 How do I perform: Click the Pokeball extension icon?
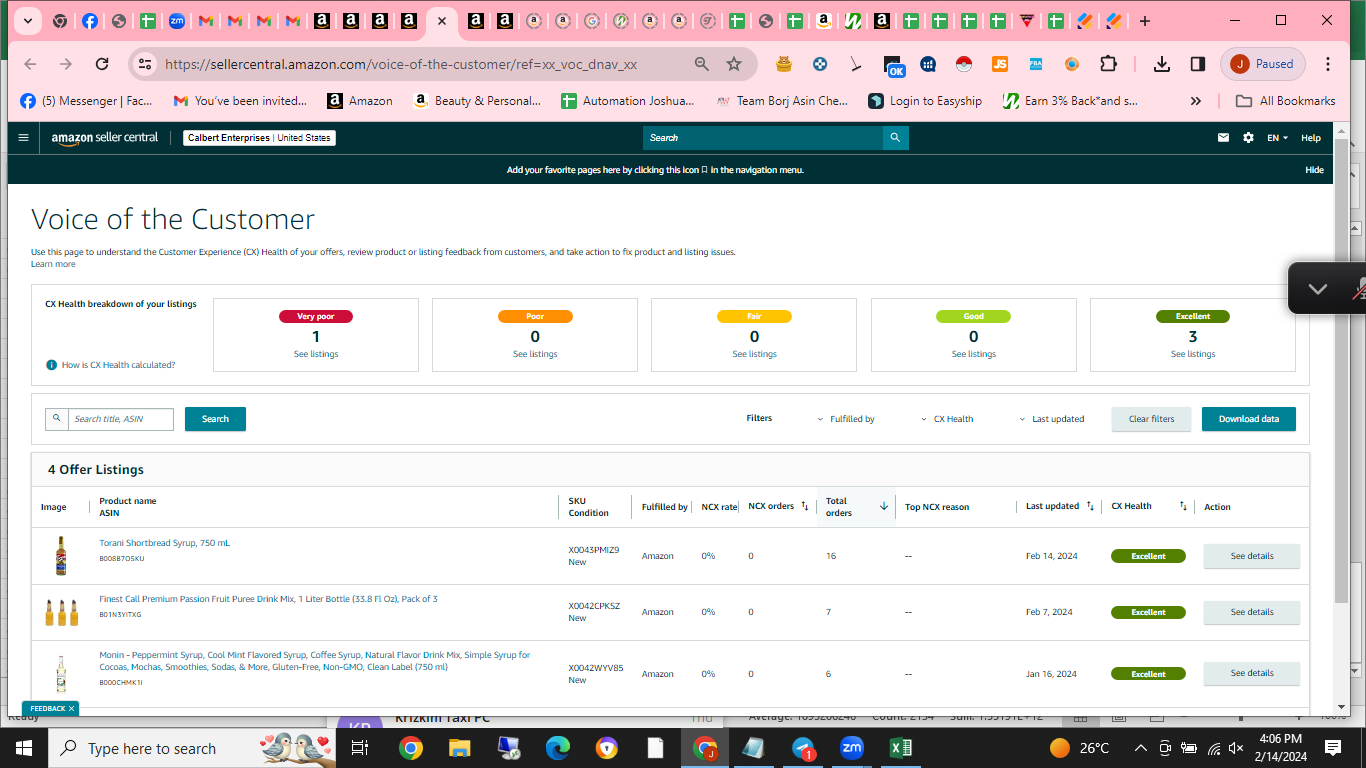(x=963, y=64)
